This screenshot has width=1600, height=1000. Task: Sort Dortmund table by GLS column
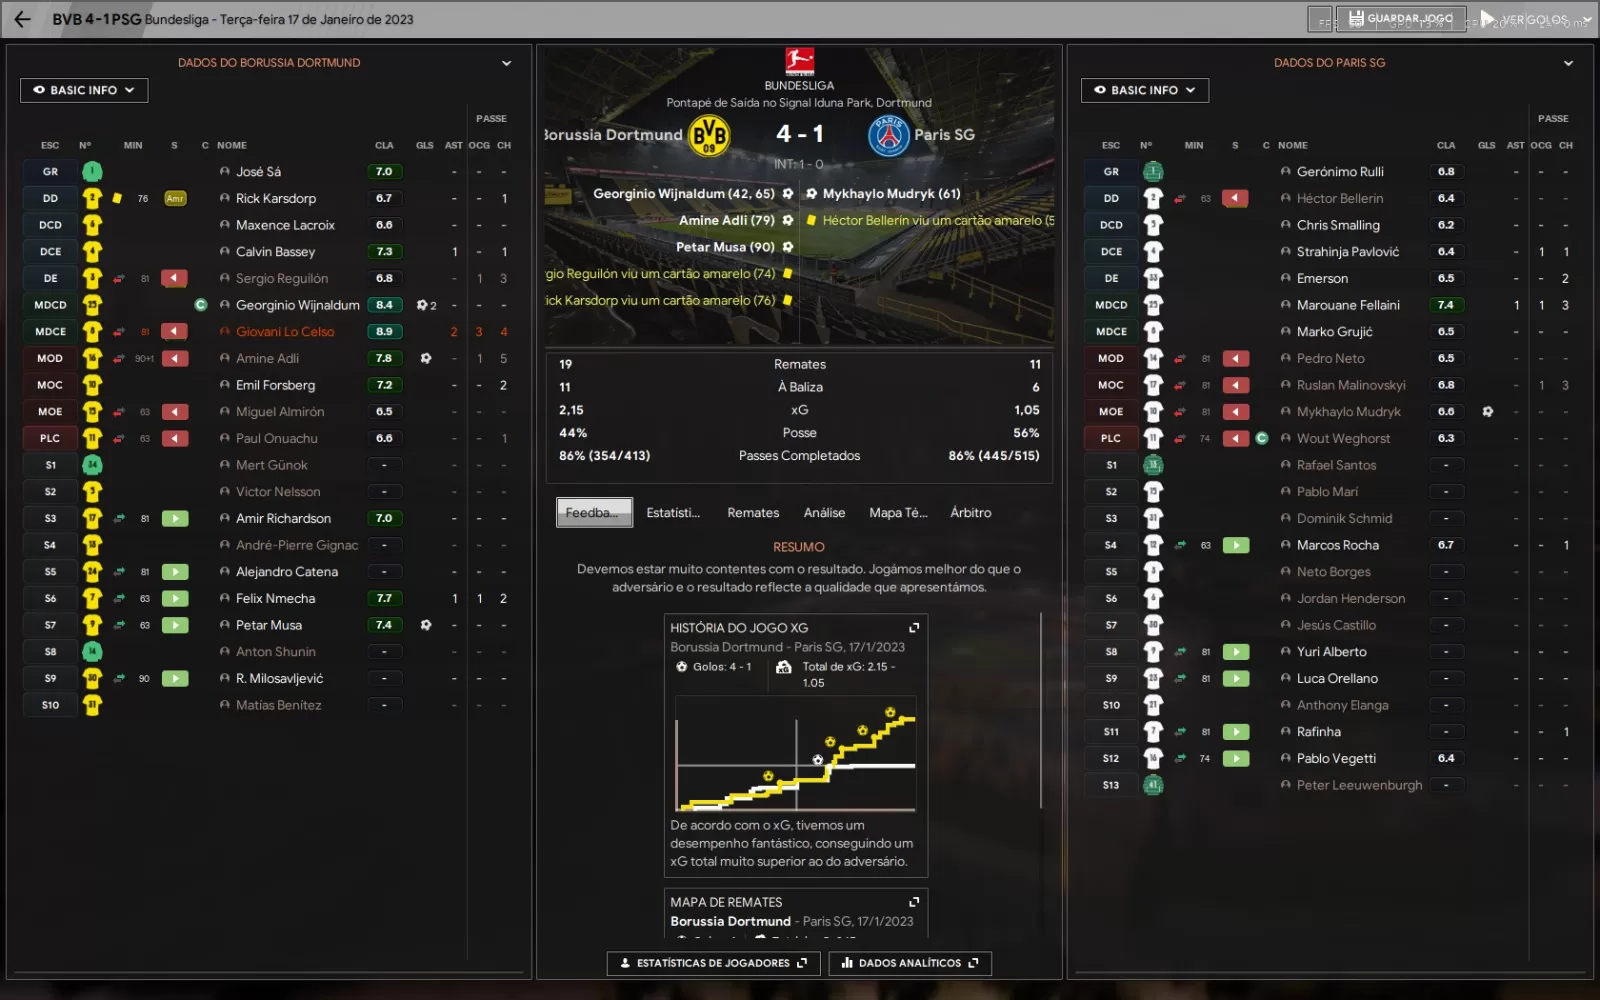(x=425, y=145)
